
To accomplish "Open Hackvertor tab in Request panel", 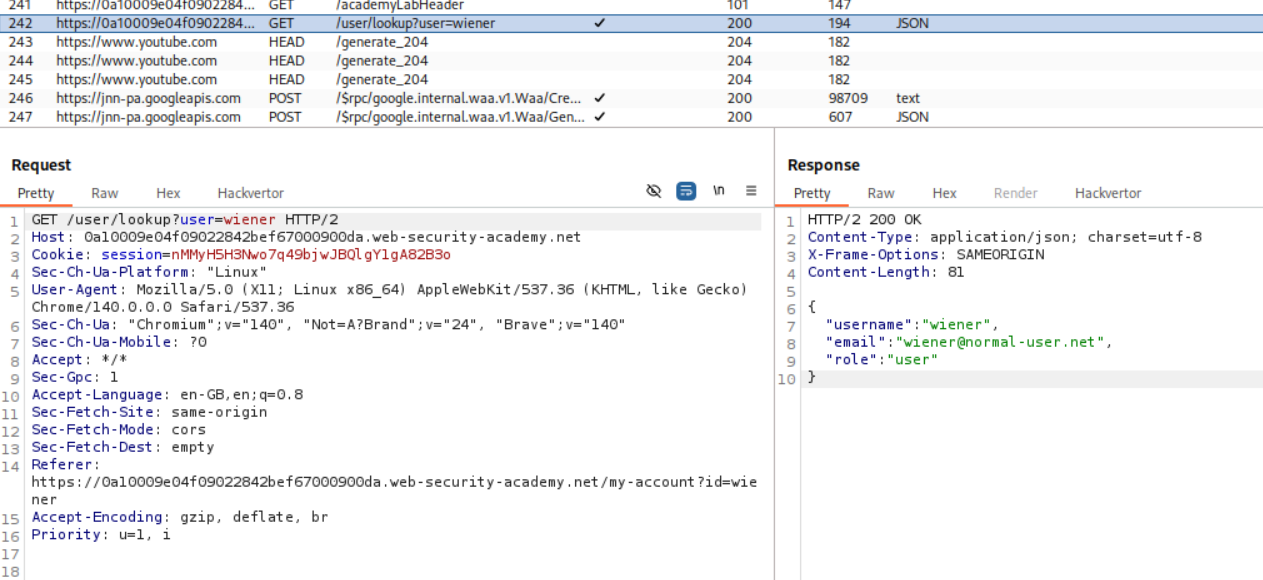I will click(x=250, y=193).
